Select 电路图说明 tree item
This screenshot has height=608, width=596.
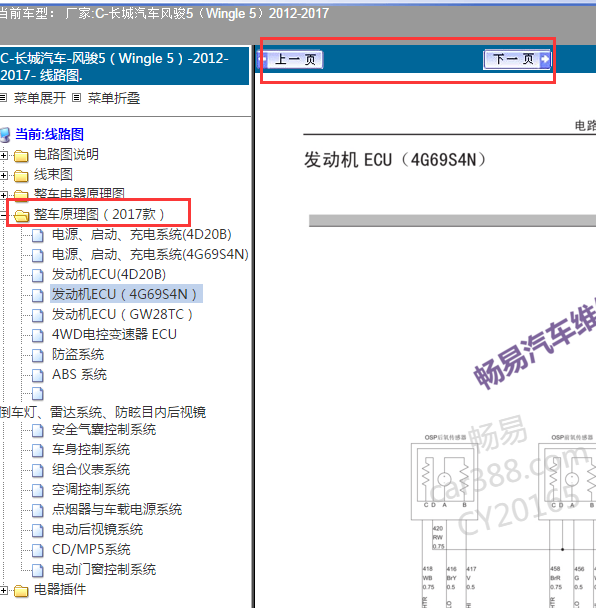66,154
